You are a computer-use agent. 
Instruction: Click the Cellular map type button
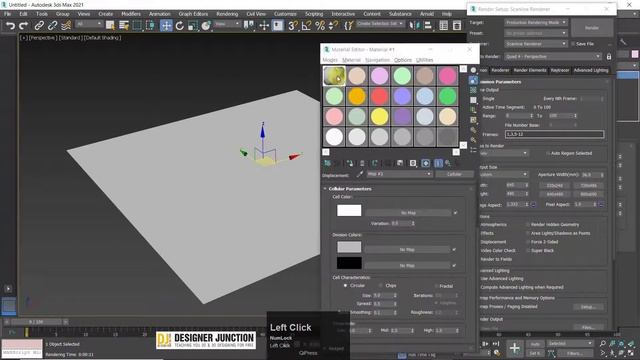(454, 174)
